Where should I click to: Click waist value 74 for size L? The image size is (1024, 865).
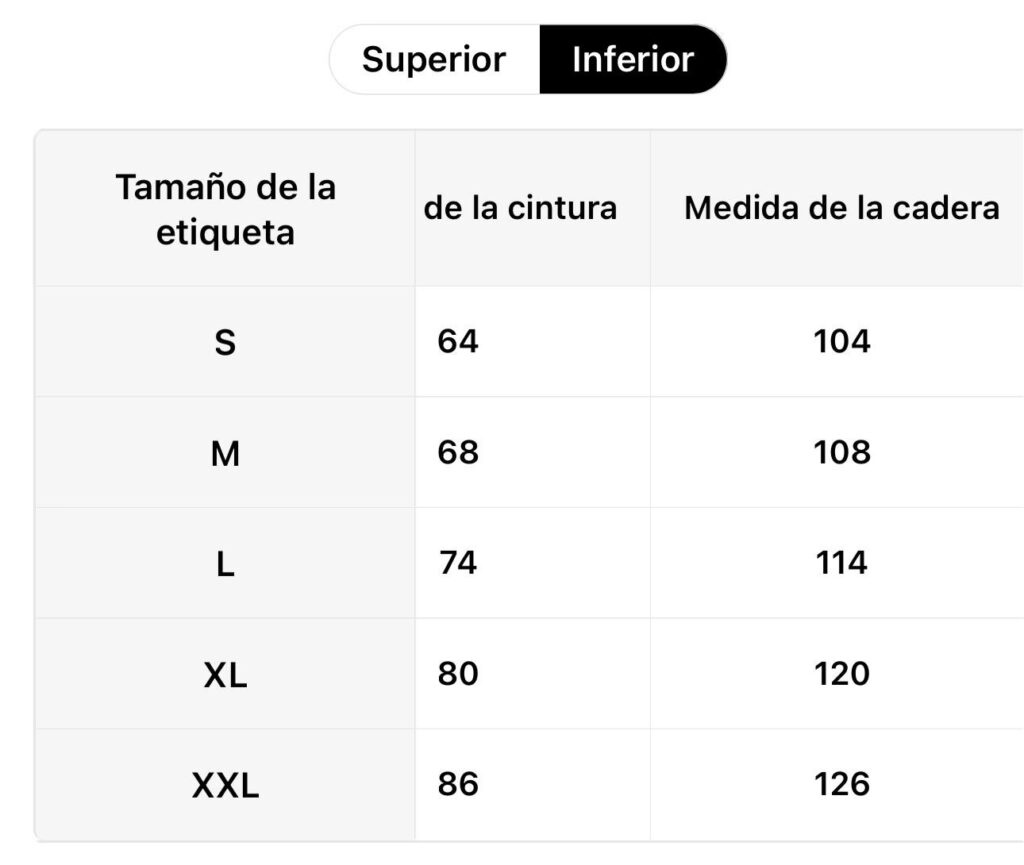pyautogui.click(x=458, y=562)
